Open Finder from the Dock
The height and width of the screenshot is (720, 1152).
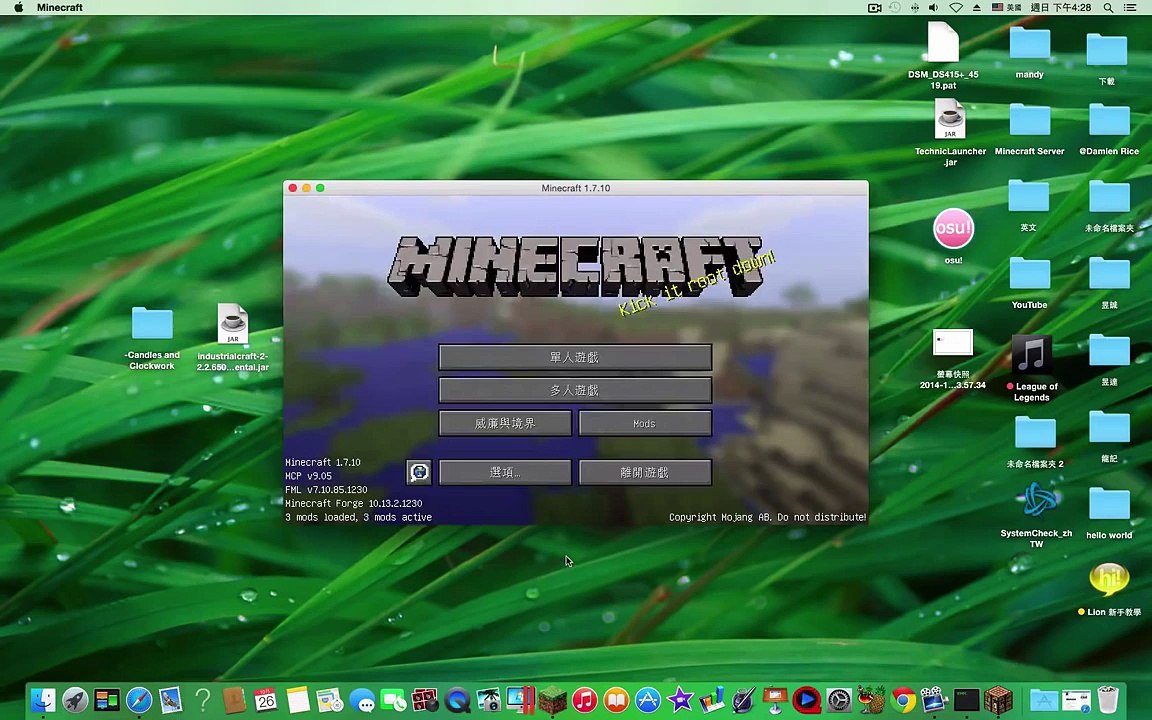[43, 699]
